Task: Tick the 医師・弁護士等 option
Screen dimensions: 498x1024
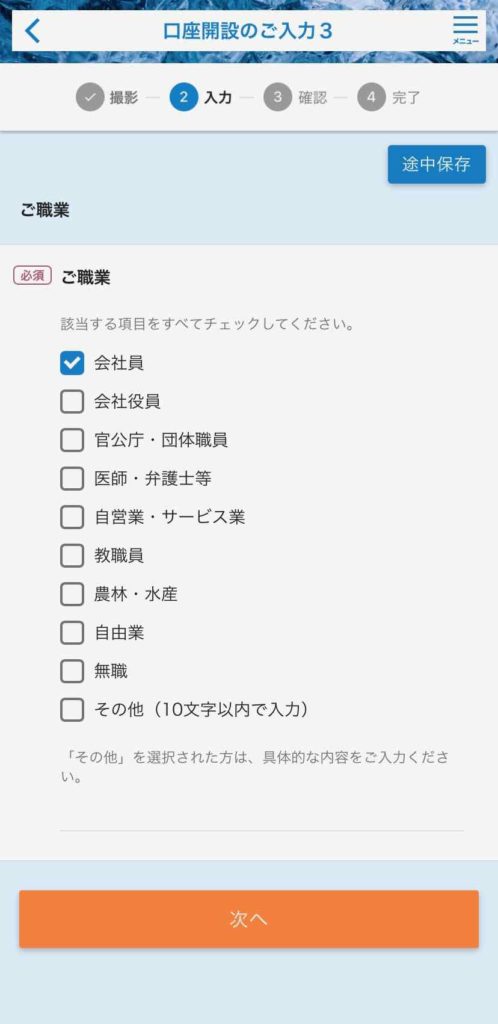Action: click(72, 479)
